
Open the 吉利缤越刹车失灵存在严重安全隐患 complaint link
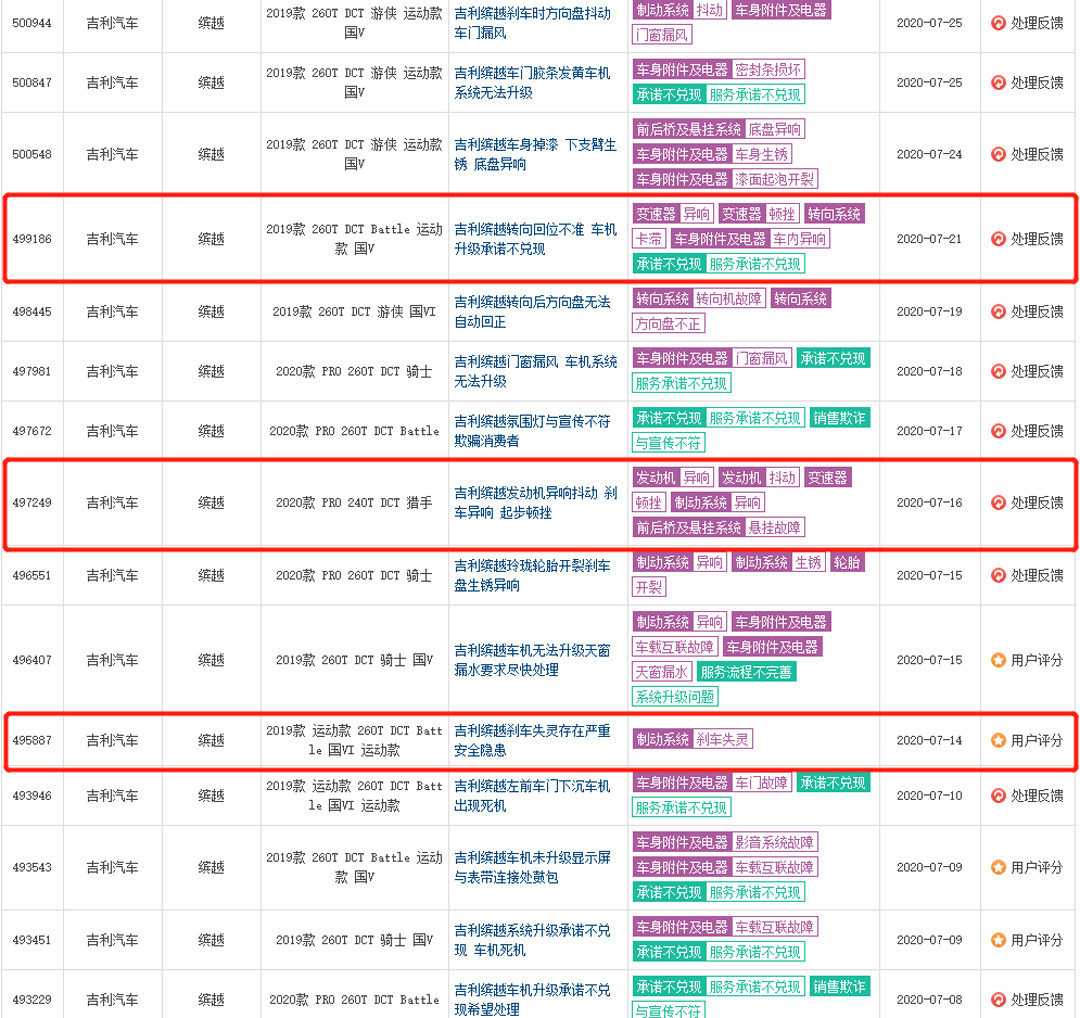coord(531,741)
